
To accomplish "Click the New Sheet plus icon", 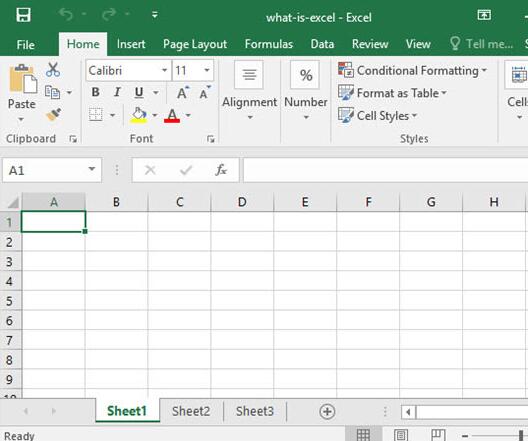I will [x=327, y=411].
